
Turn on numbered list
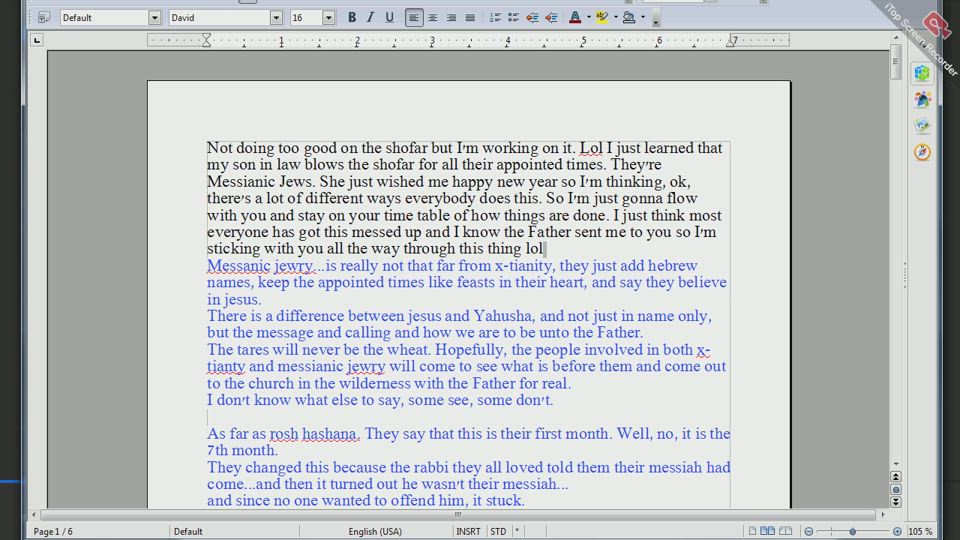point(495,18)
